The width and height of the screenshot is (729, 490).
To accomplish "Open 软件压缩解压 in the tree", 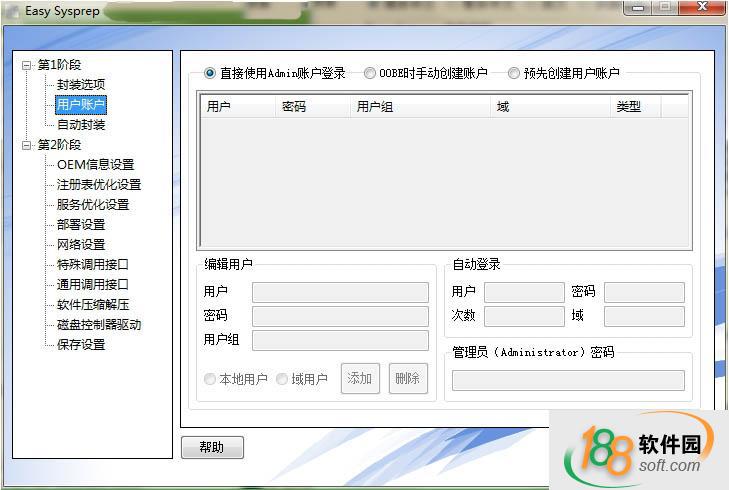I will 93,305.
